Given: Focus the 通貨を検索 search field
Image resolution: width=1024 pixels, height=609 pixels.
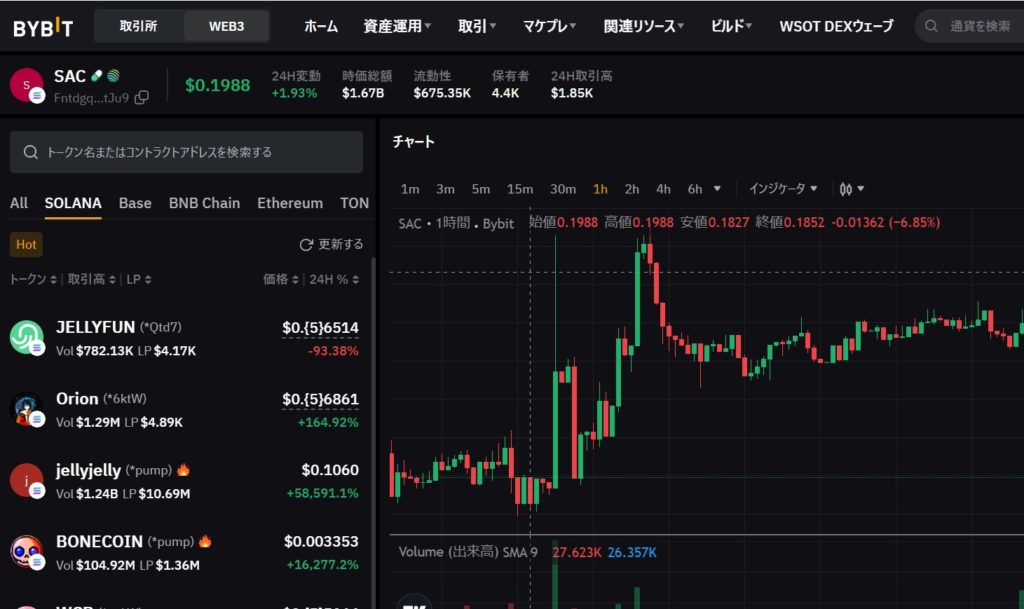Looking at the screenshot, I should [x=970, y=26].
